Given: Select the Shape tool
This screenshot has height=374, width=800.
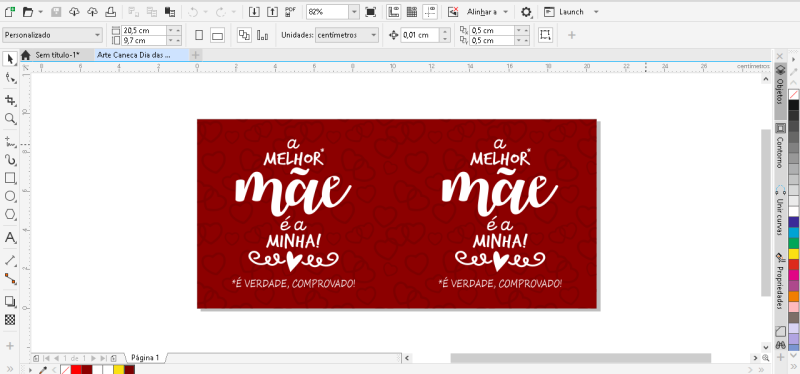Looking at the screenshot, I should pyautogui.click(x=10, y=78).
